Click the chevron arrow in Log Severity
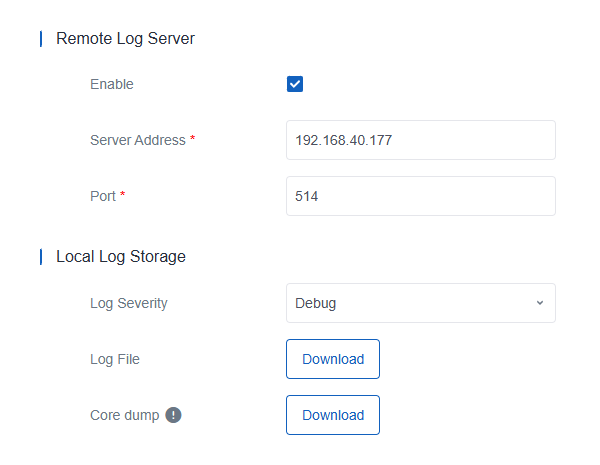Viewport: 600px width, 465px height. tap(540, 303)
